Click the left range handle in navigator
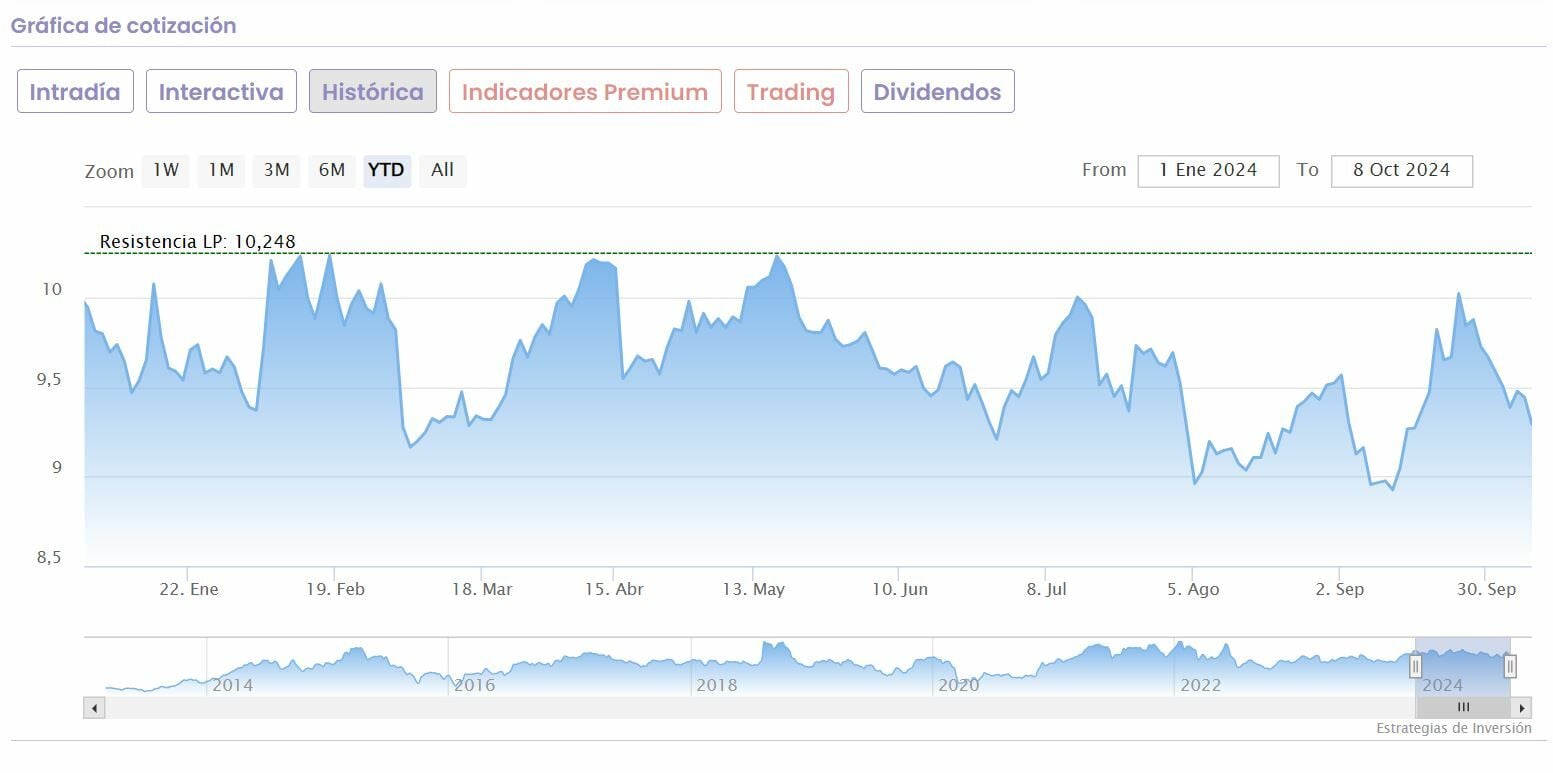1553x773 pixels. [1415, 665]
